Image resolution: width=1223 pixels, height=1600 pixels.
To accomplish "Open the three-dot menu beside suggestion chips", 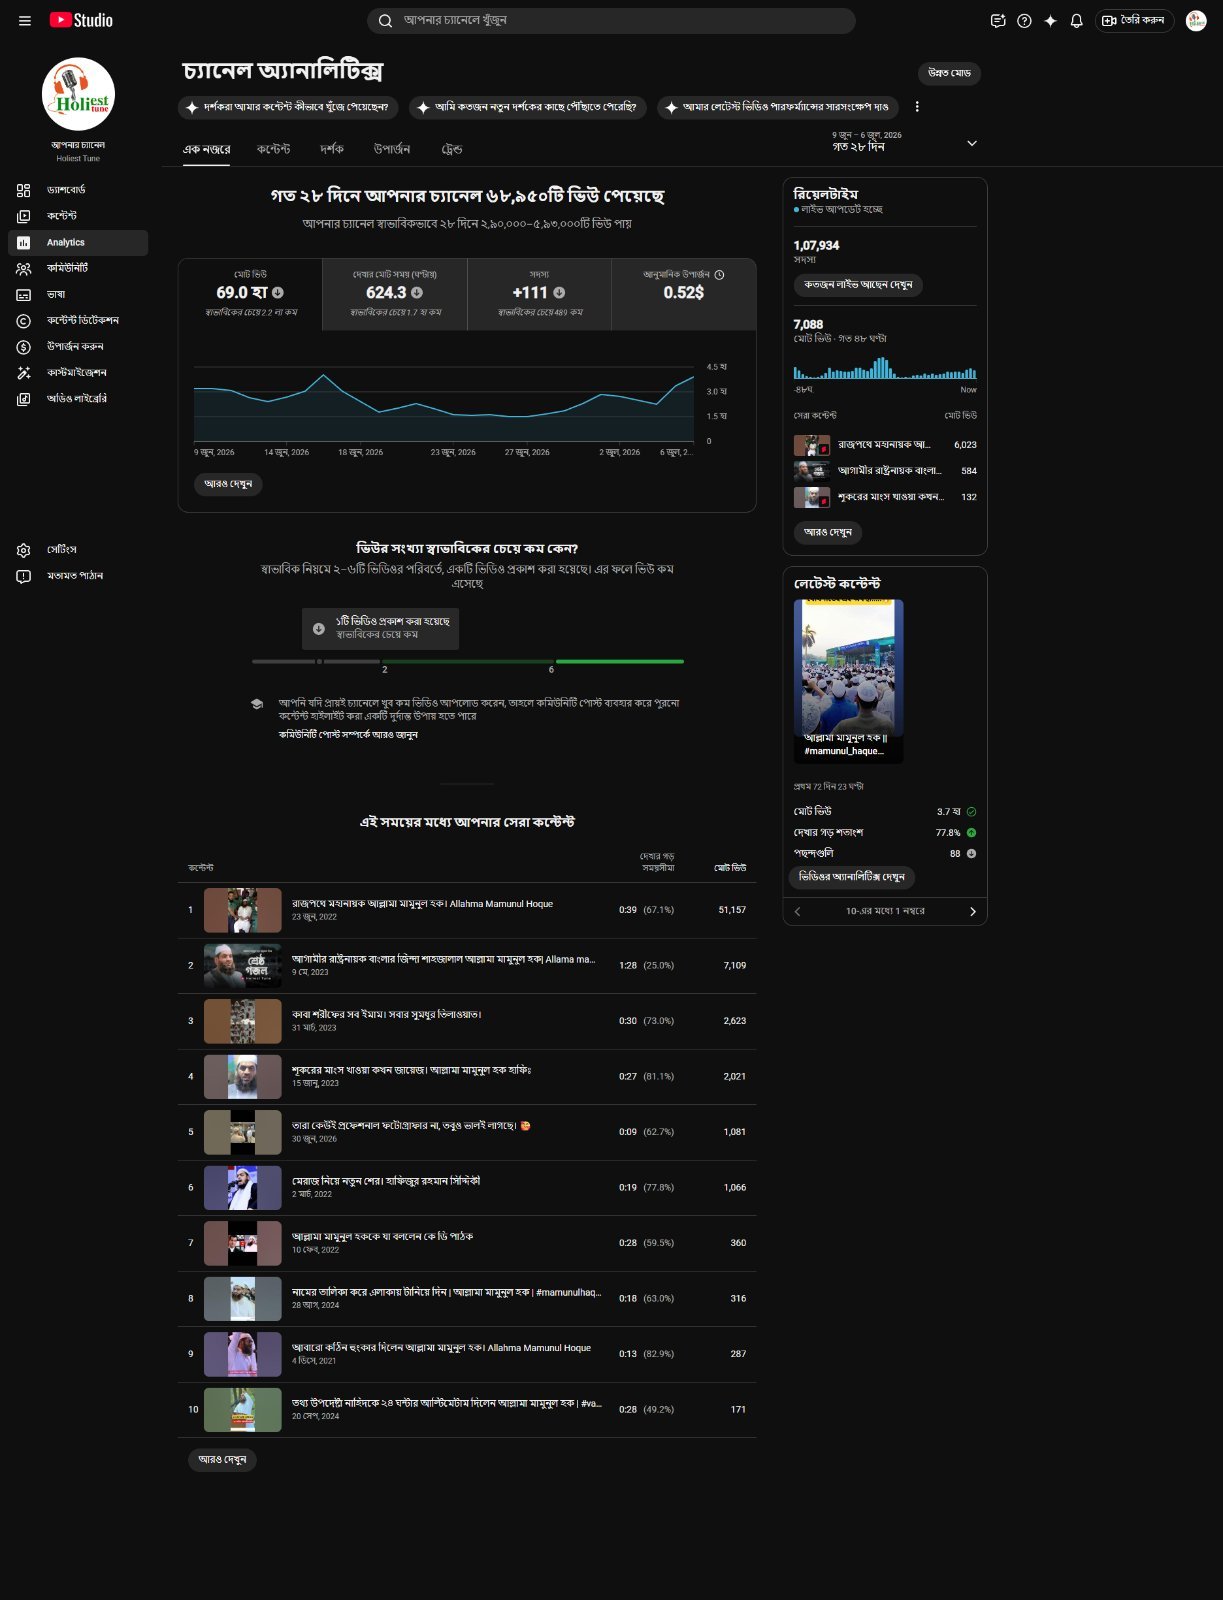I will 917,107.
